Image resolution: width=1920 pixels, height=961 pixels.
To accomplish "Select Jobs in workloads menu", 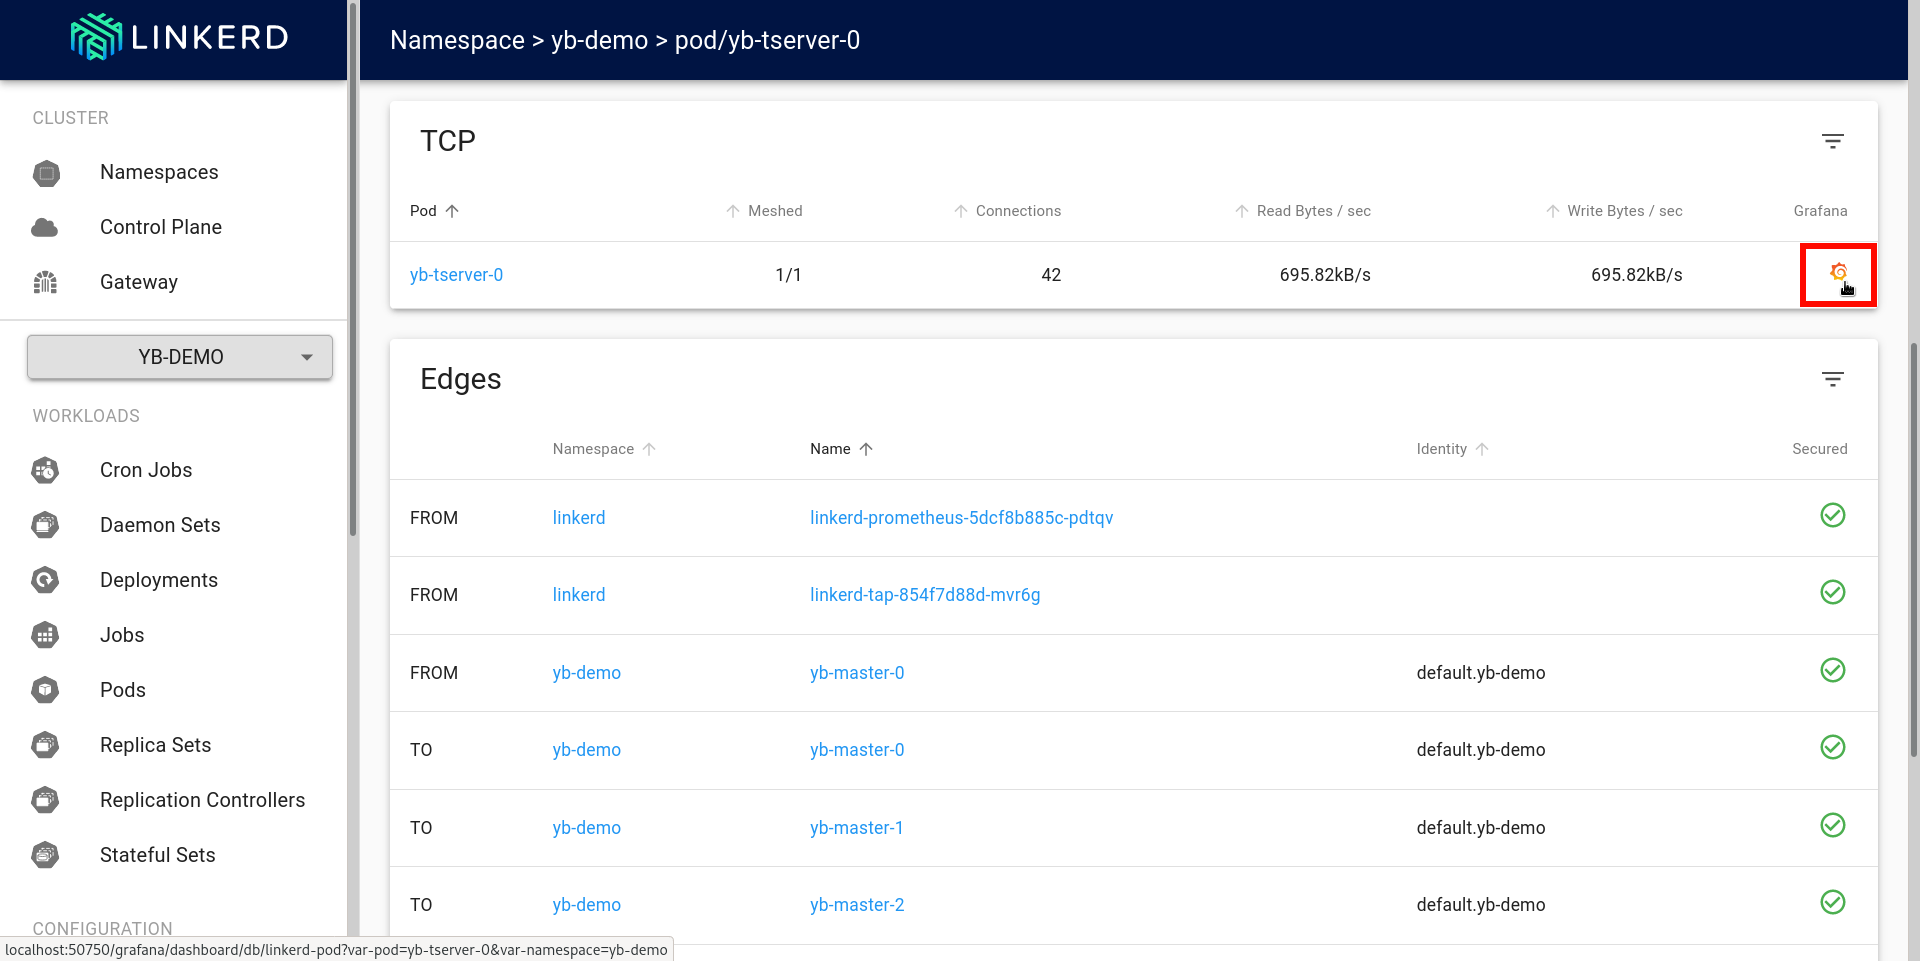I will 122,635.
